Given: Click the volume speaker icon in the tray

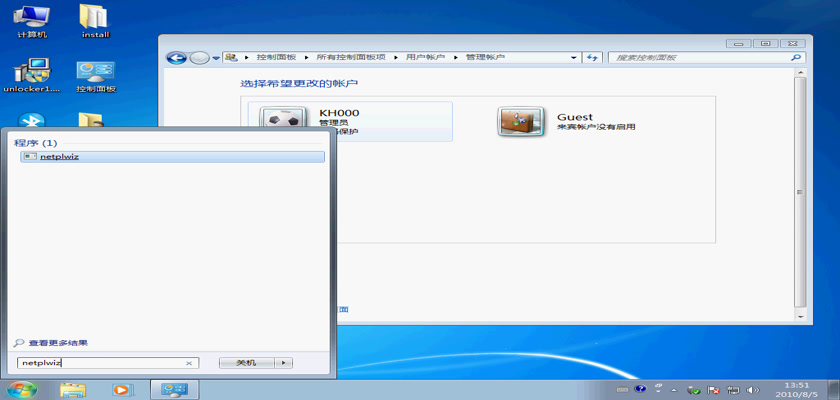Looking at the screenshot, I should (x=751, y=389).
